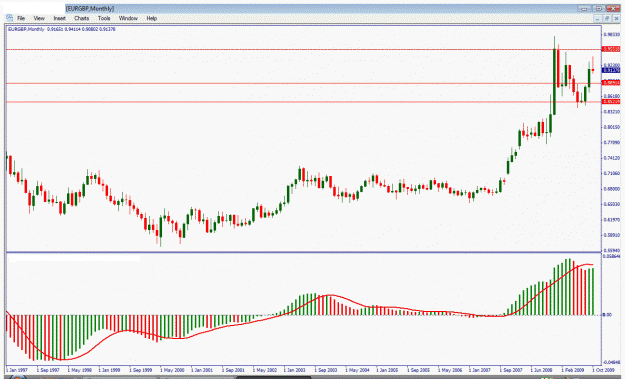The image size is (625, 379).
Task: Click the 1 May 1998 date label
Action: click(79, 370)
